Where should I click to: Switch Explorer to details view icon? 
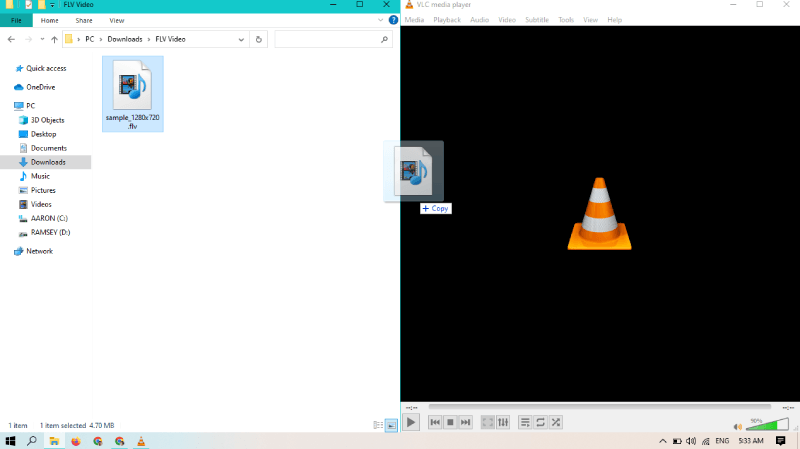(378, 425)
